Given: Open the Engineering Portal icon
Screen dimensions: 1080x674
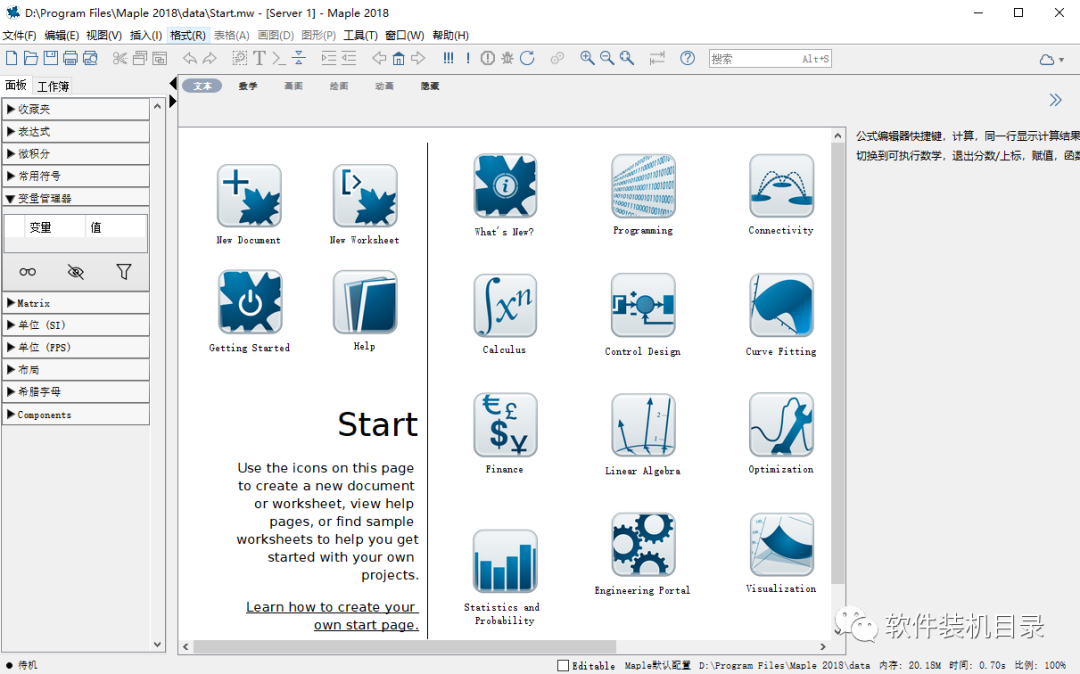Looking at the screenshot, I should pos(643,545).
